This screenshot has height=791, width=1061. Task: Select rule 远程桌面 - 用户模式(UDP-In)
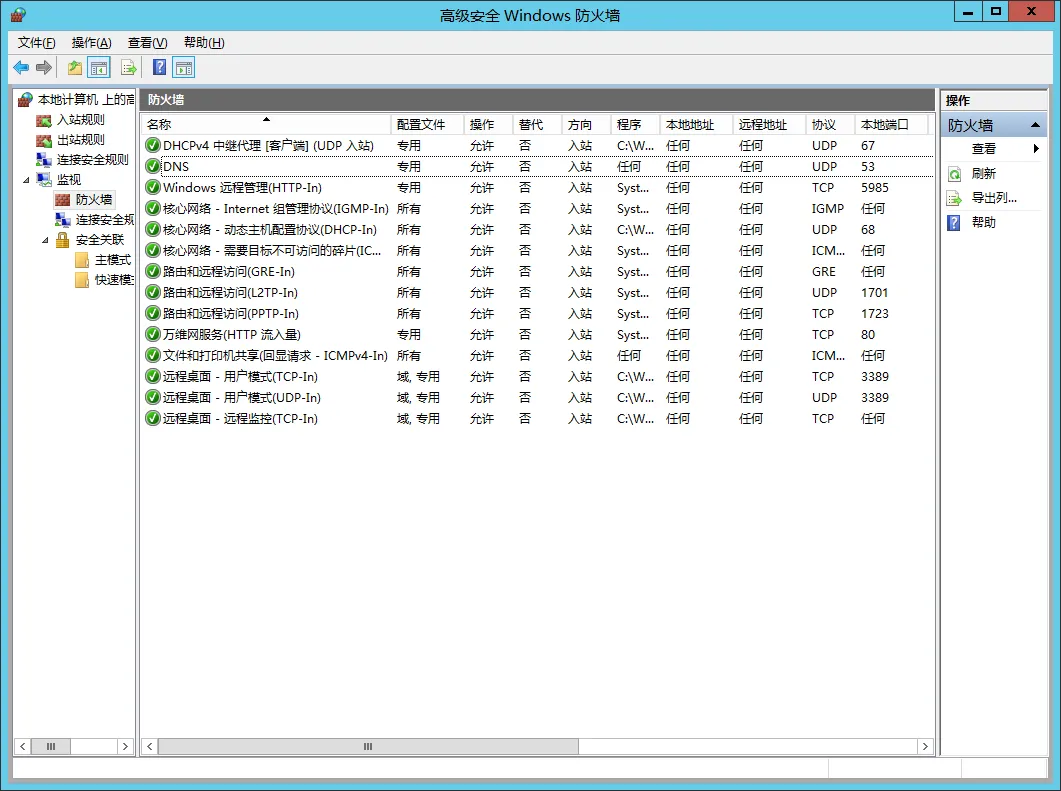[x=539, y=397]
